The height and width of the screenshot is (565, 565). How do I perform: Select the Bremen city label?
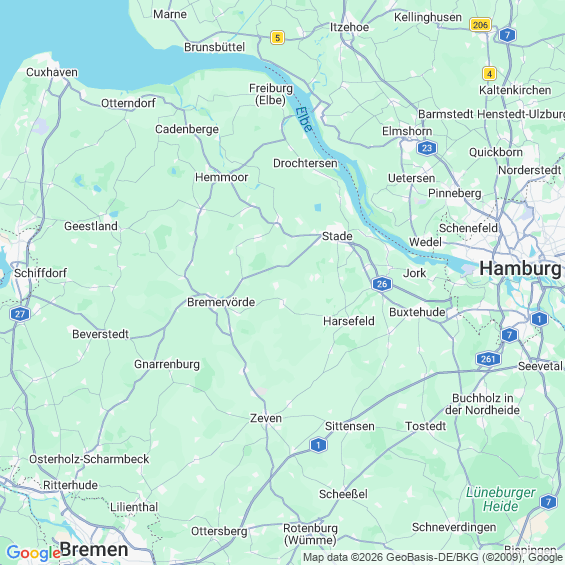tap(94, 550)
